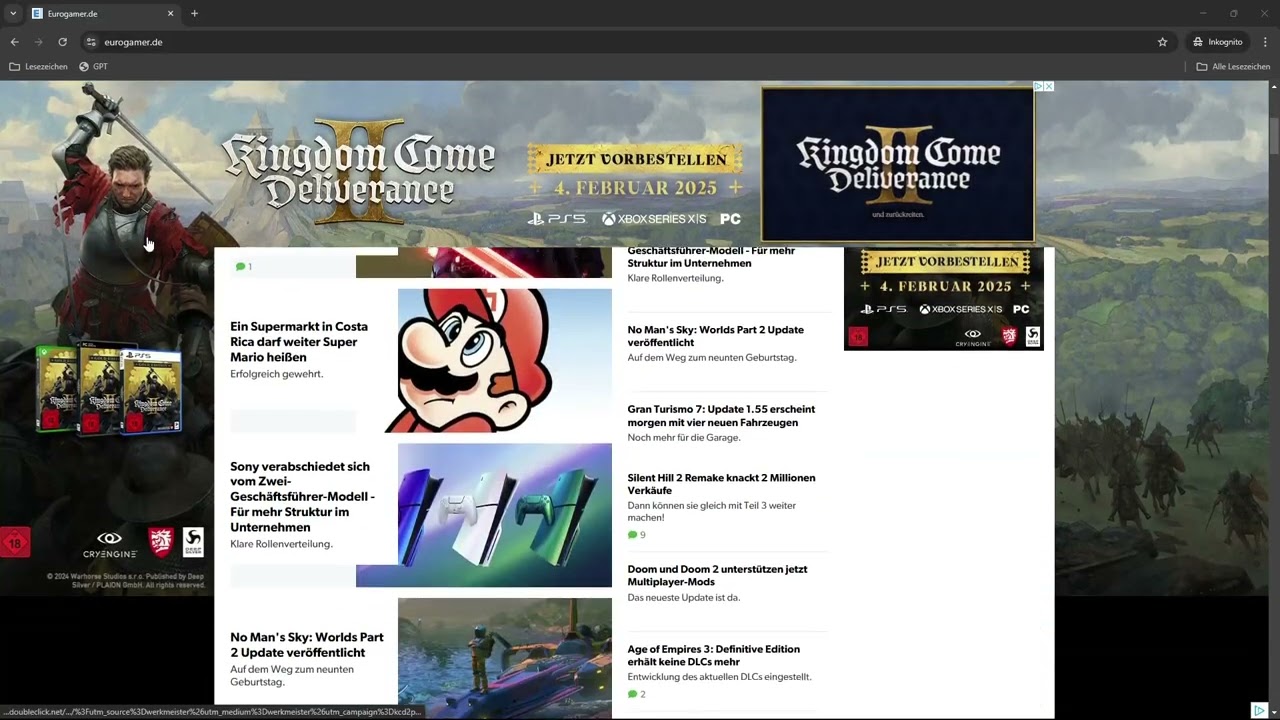Image resolution: width=1280 pixels, height=720 pixels.
Task: Open the GPT bookmark
Action: 93,66
